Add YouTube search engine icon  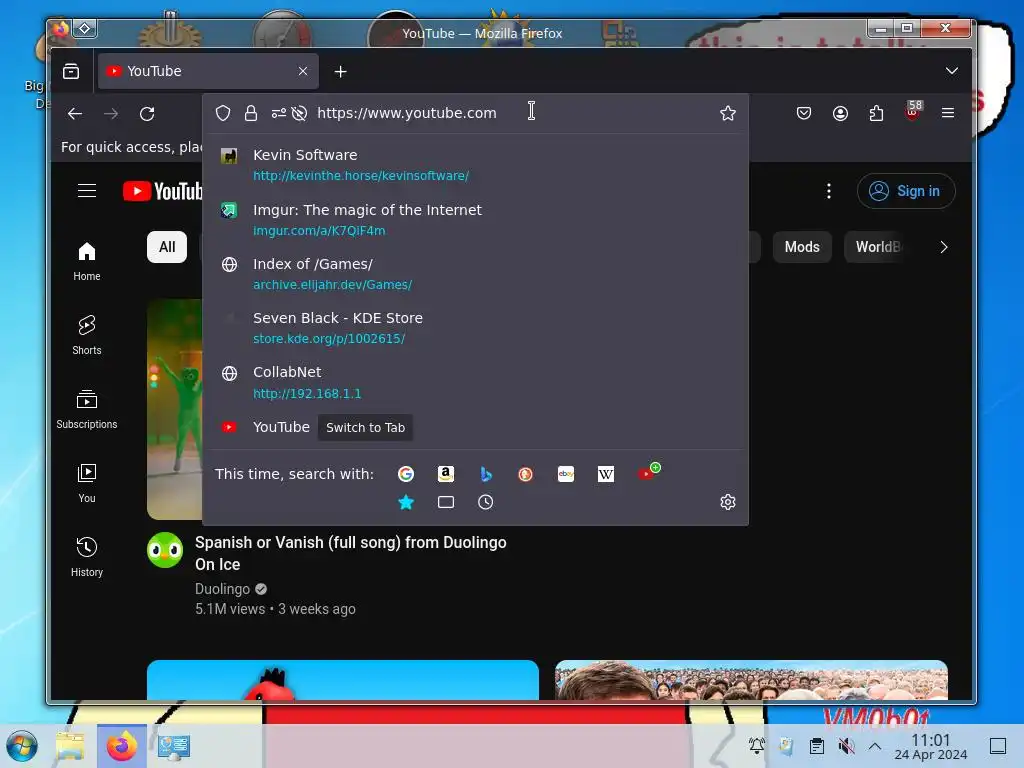click(x=648, y=472)
